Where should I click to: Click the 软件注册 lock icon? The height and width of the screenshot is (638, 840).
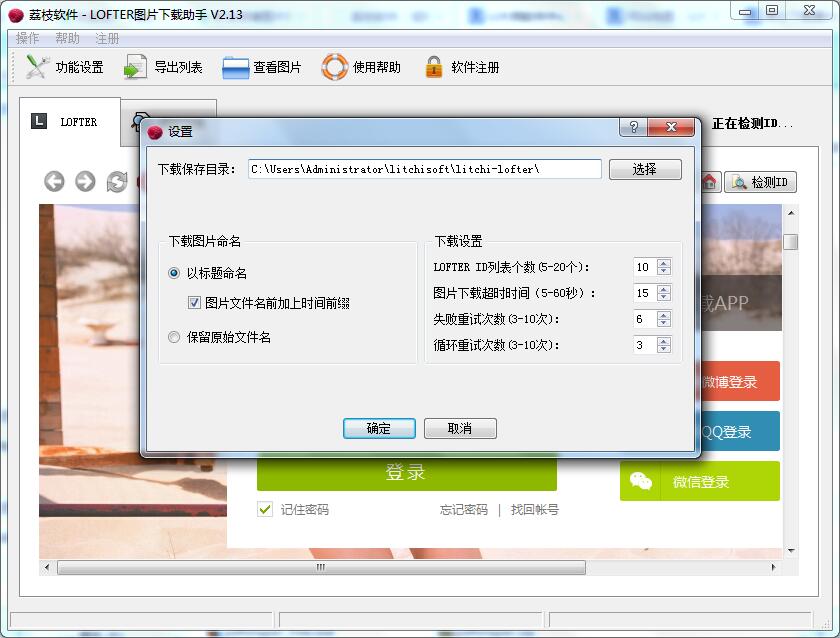point(433,67)
